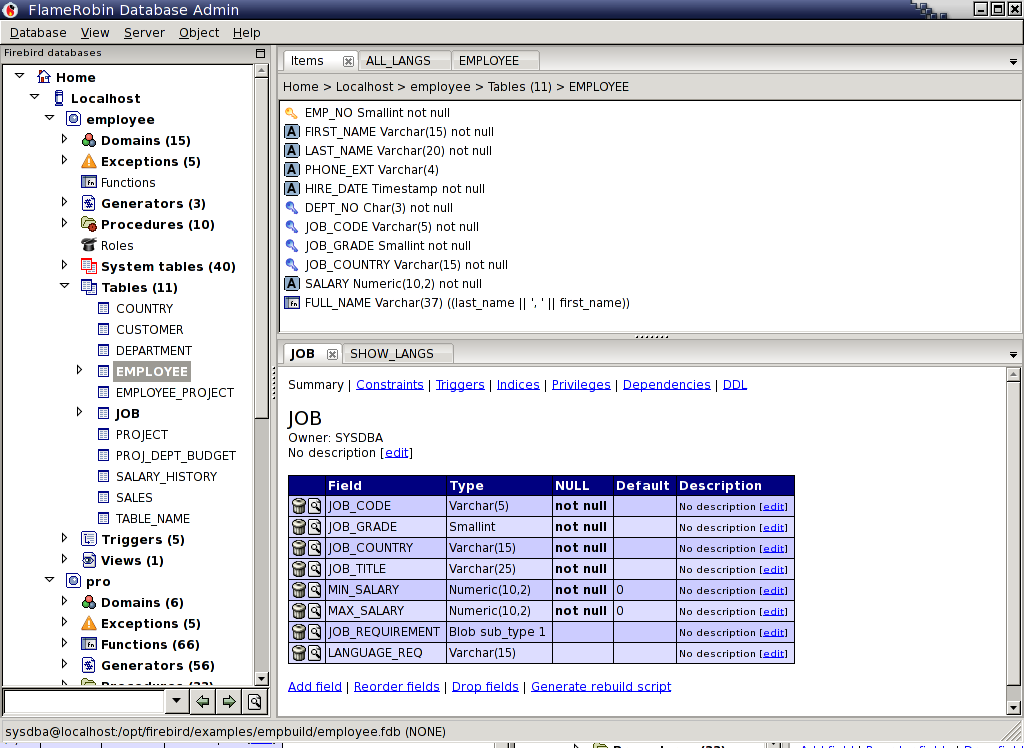Click the Localhost server icon
Image resolution: width=1024 pixels, height=748 pixels.
59,98
